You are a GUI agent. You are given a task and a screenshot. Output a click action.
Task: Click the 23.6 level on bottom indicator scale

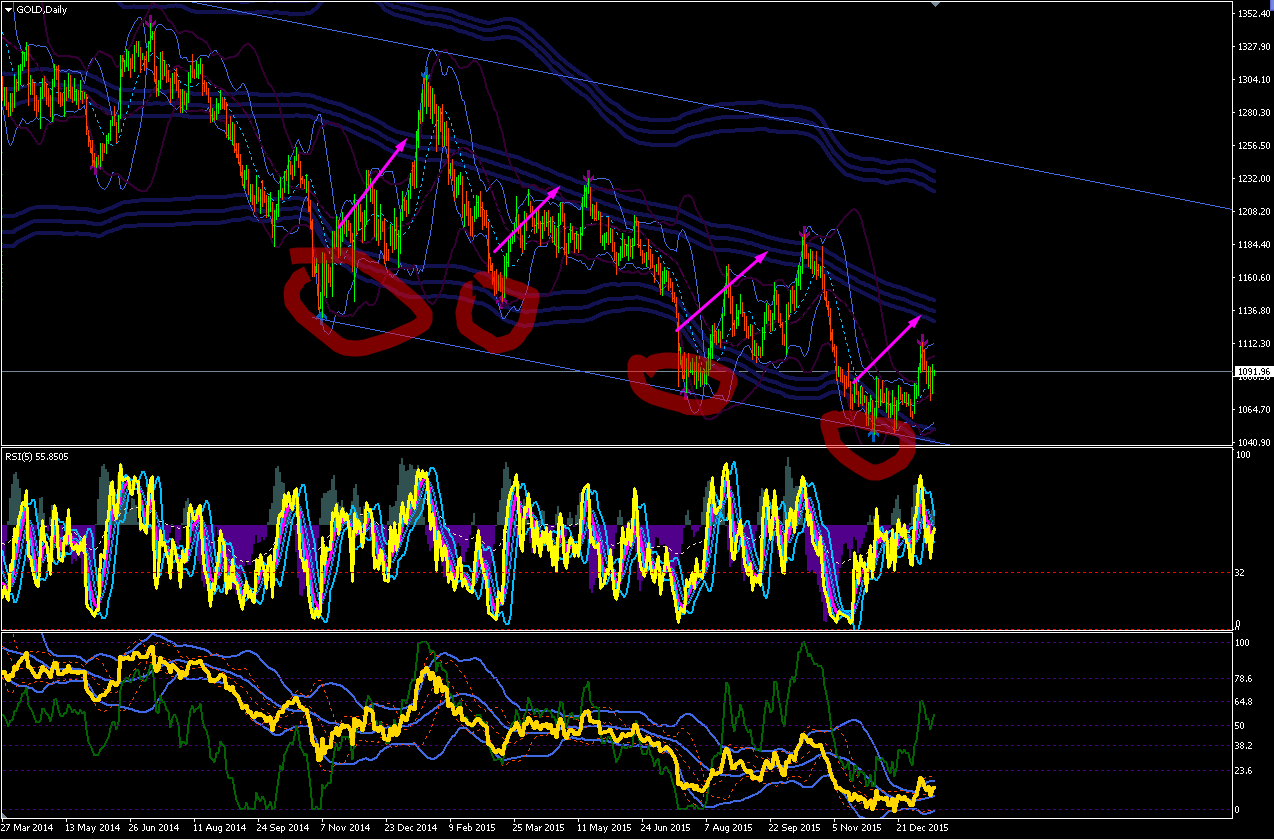pos(1246,771)
